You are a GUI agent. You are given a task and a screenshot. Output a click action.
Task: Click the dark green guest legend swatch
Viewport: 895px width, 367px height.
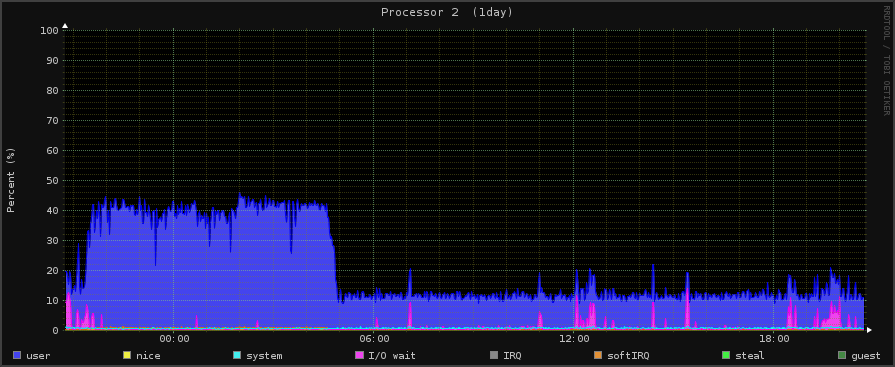(842, 356)
